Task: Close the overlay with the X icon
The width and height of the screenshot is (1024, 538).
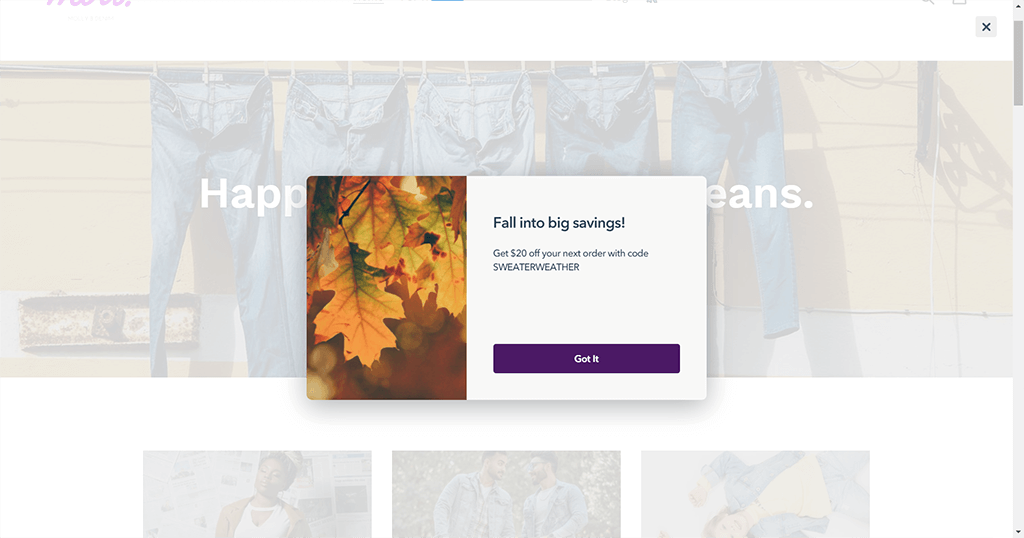Action: coord(985,27)
